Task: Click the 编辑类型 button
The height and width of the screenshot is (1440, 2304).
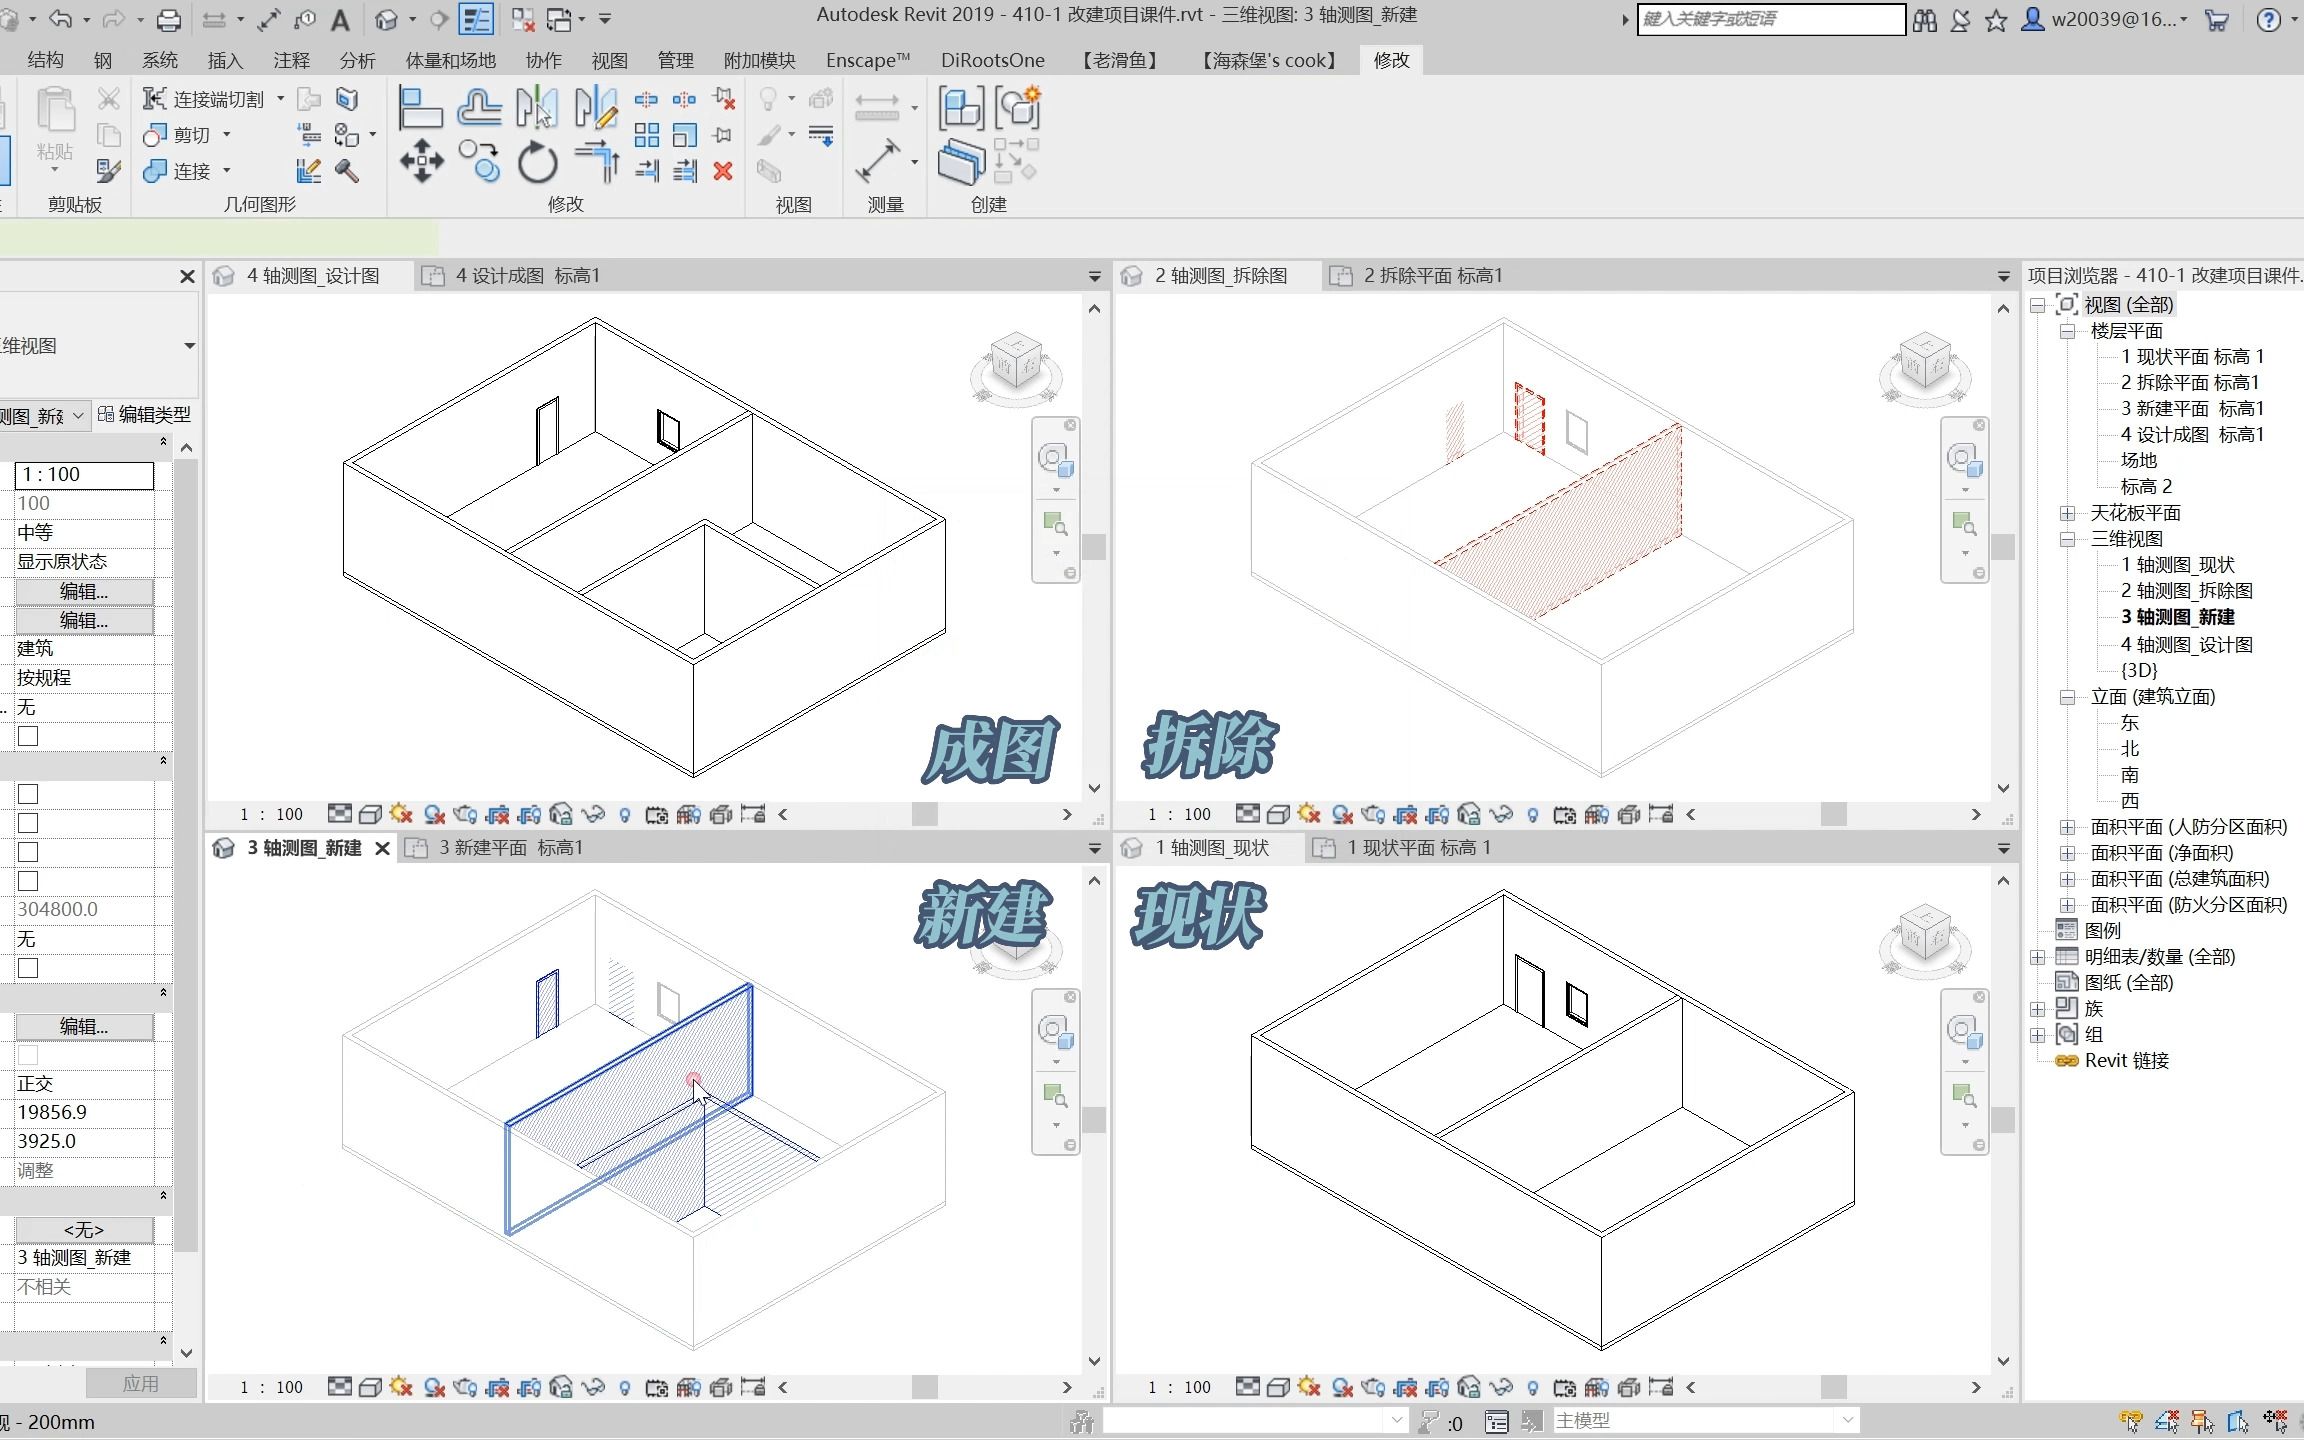Action: click(145, 414)
